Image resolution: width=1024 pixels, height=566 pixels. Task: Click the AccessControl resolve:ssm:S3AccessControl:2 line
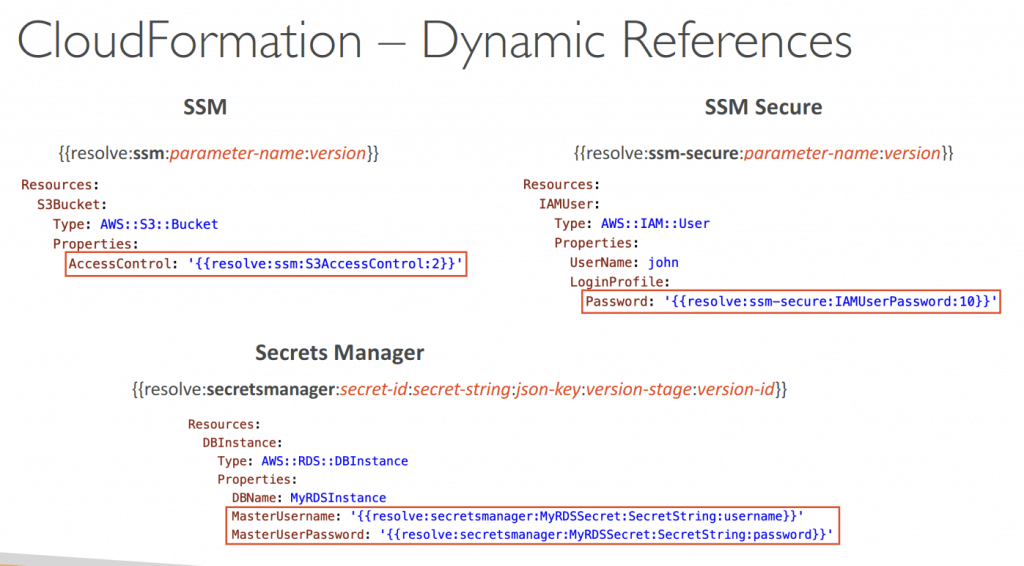coord(266,264)
